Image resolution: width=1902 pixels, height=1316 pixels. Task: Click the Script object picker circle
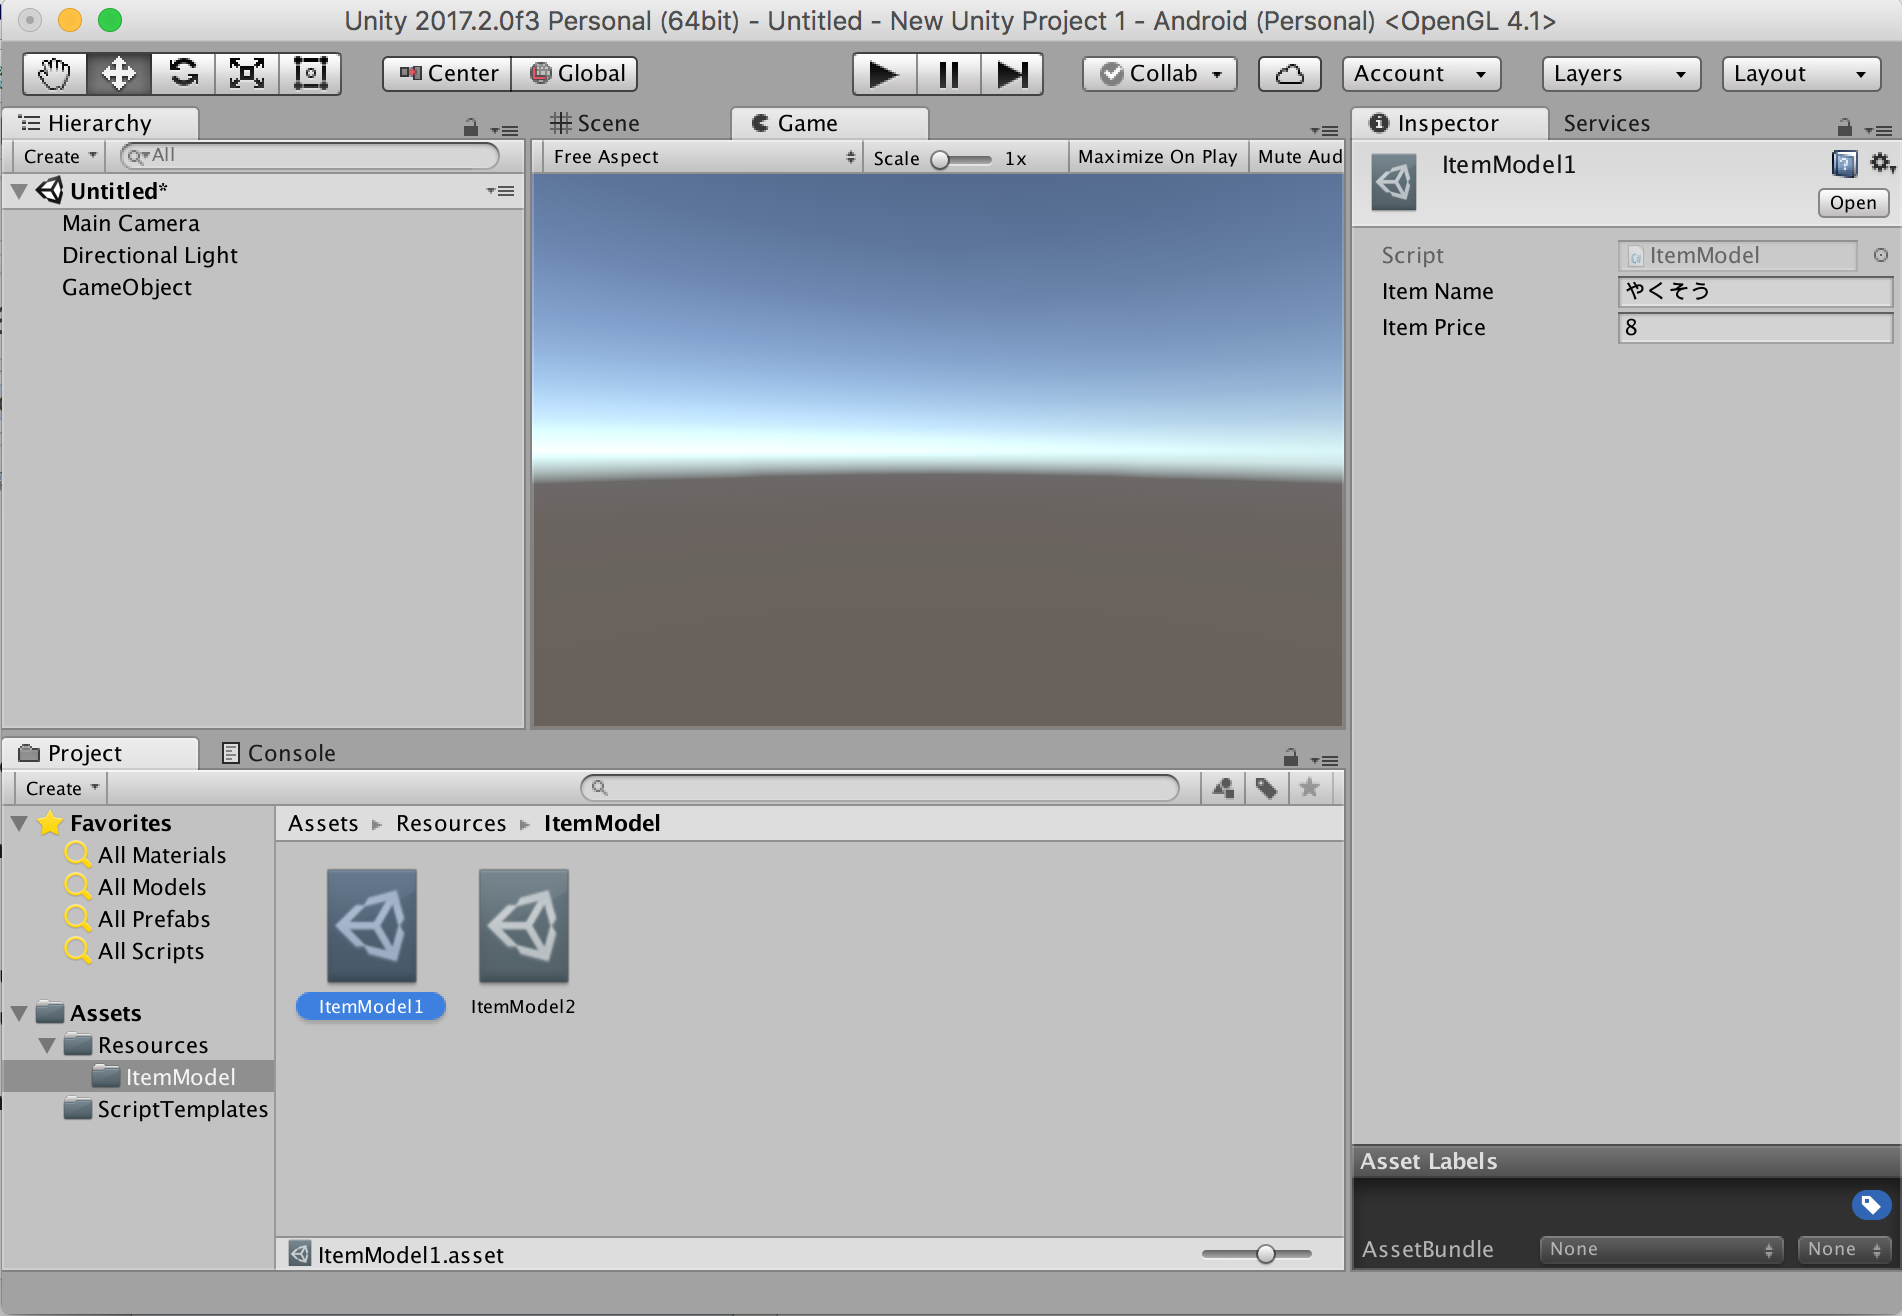tap(1881, 255)
